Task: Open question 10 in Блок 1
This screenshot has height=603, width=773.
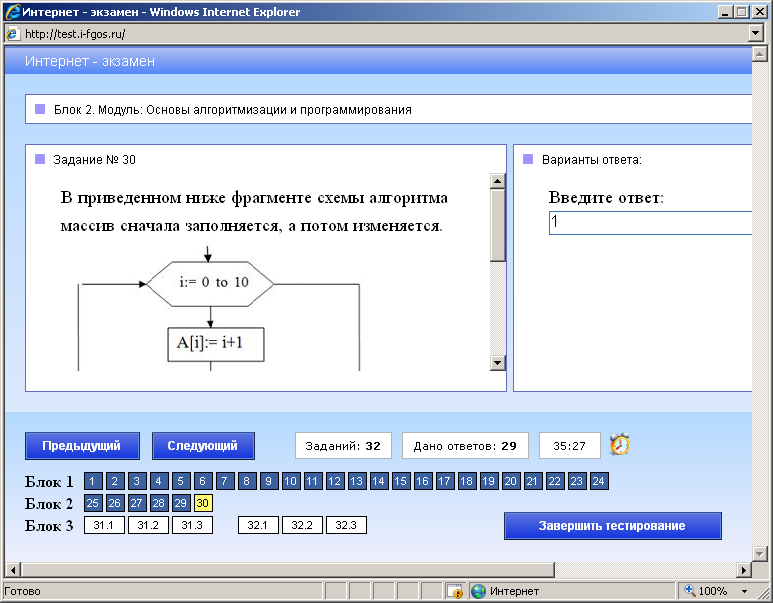Action: coord(291,481)
